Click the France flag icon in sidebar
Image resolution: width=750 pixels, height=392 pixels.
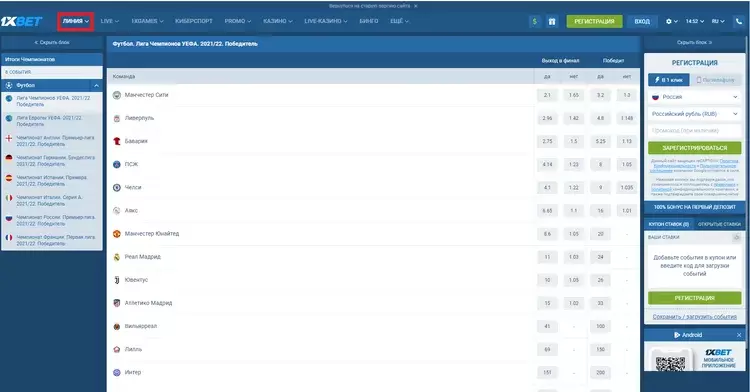[9, 237]
